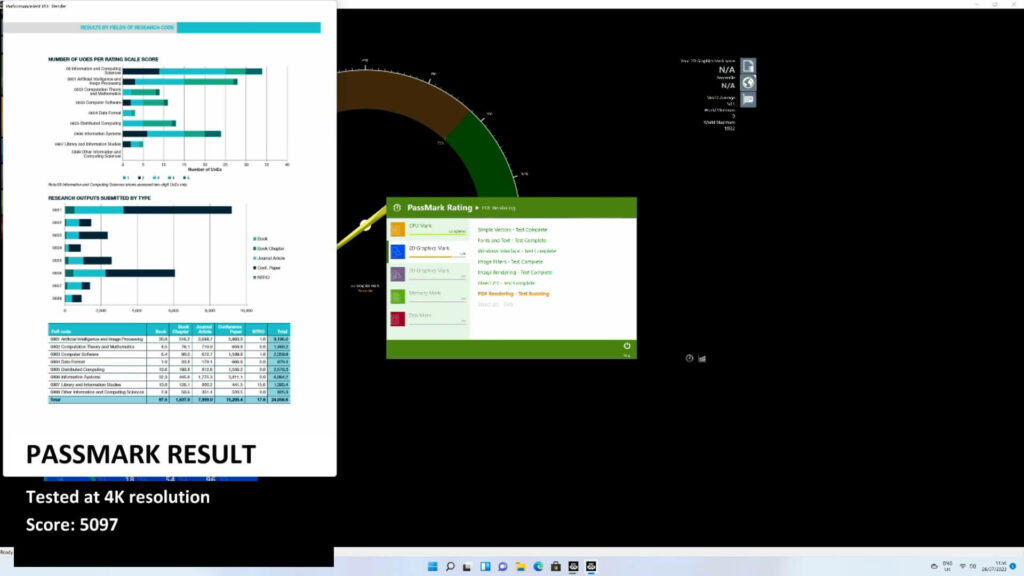This screenshot has width=1024, height=576.
Task: Click the 3D Graphics Mark progress bar
Action: click(x=437, y=278)
